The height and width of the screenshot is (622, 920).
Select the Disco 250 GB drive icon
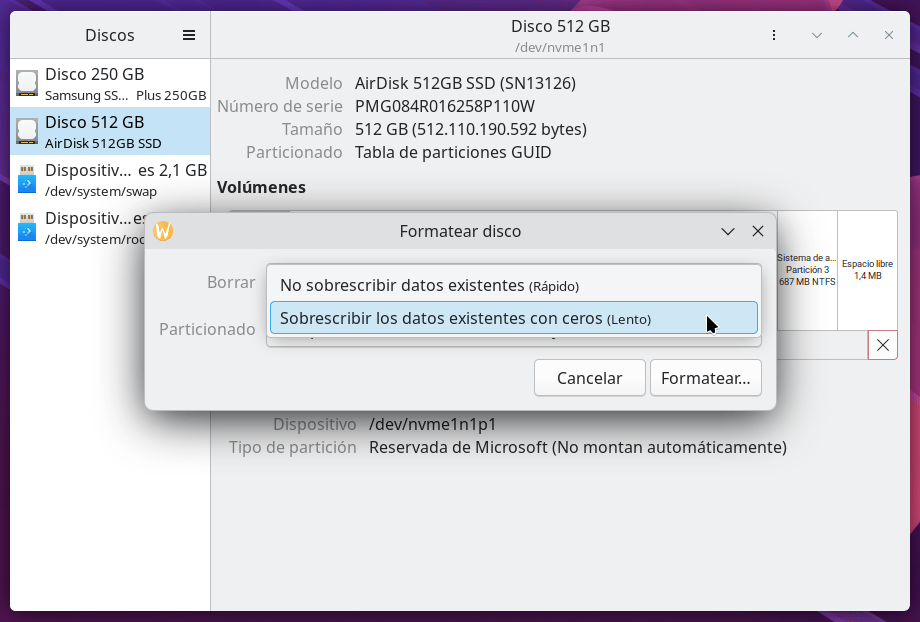(27, 83)
